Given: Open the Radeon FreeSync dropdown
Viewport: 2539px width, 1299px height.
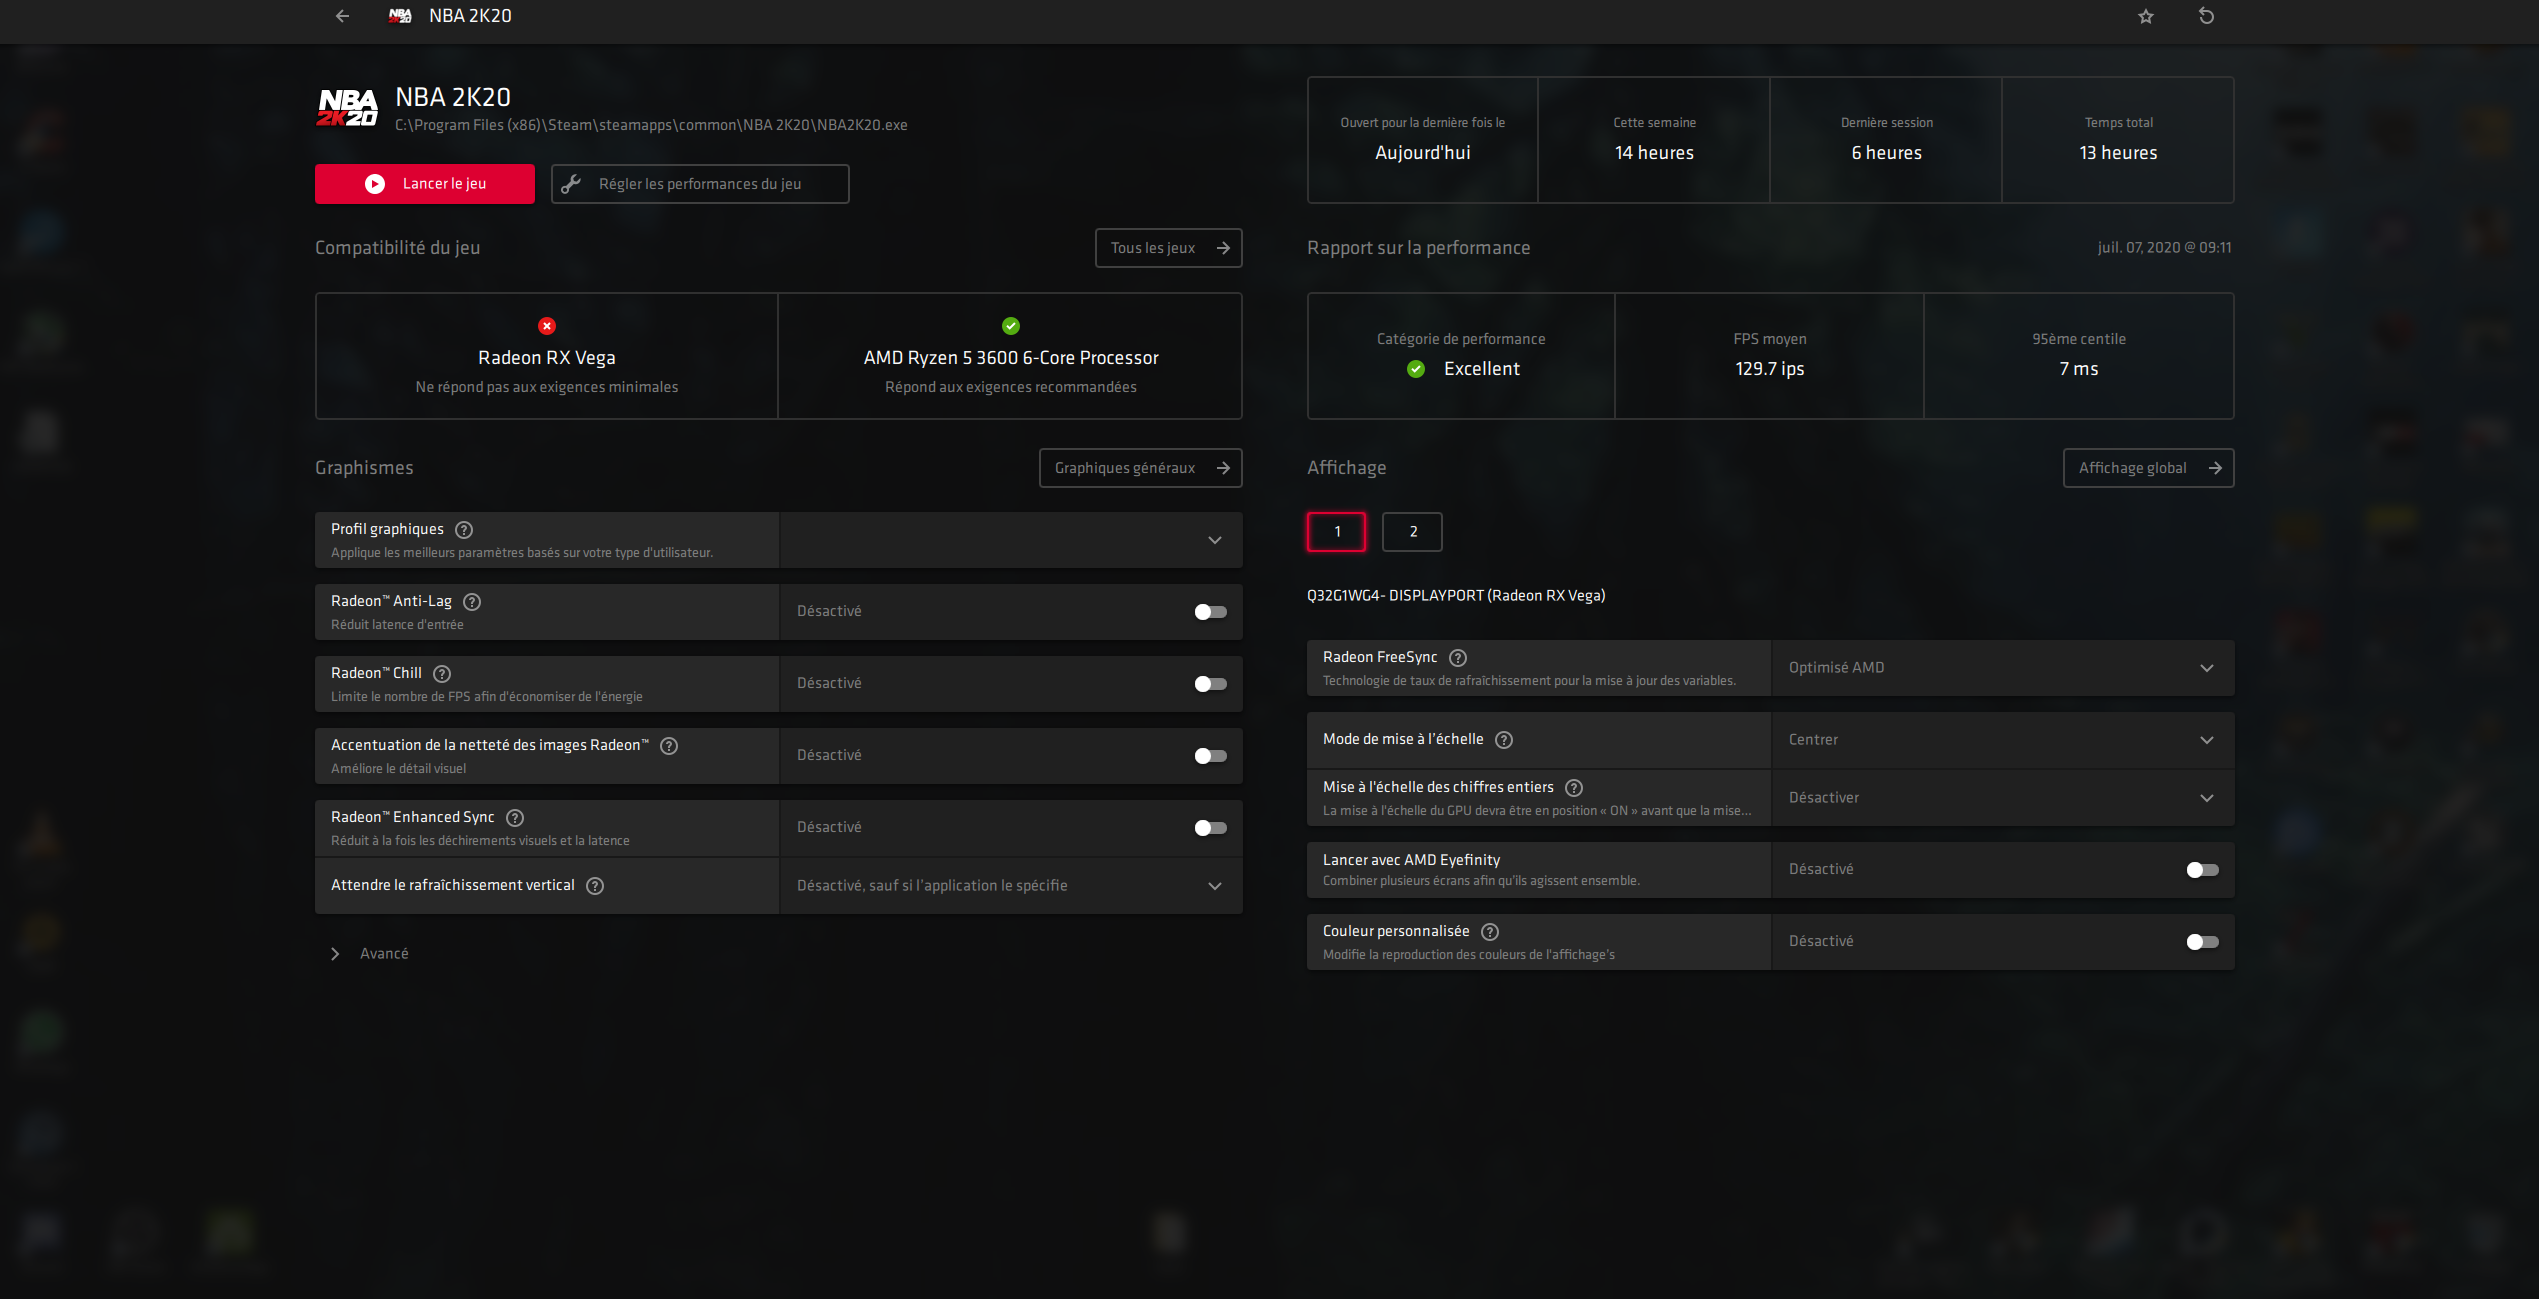Looking at the screenshot, I should [2002, 668].
